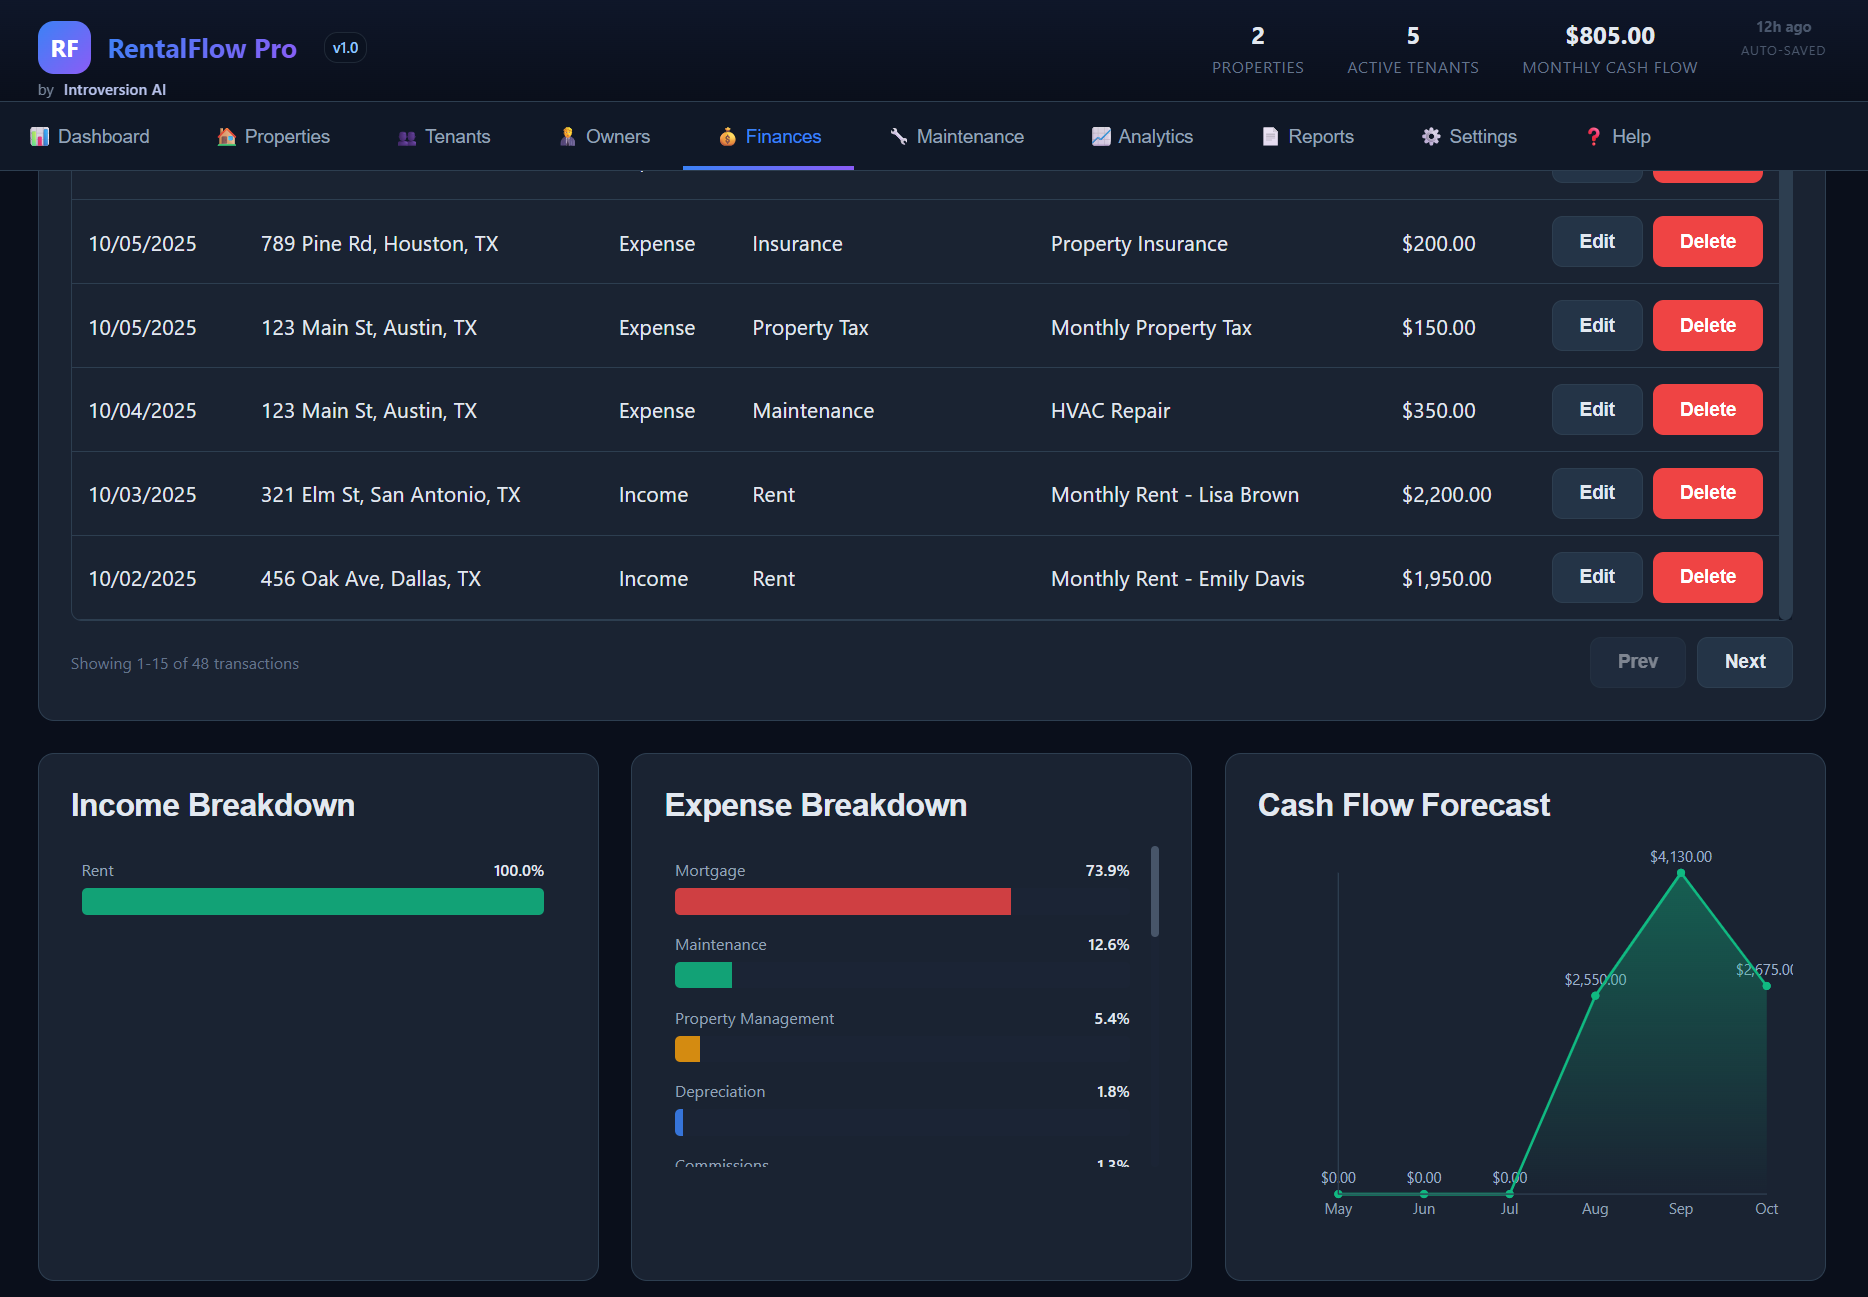Screen dimensions: 1868x1297
Task: Delete the Monthly Rent - Lisa Brown entry
Action: [1707, 493]
